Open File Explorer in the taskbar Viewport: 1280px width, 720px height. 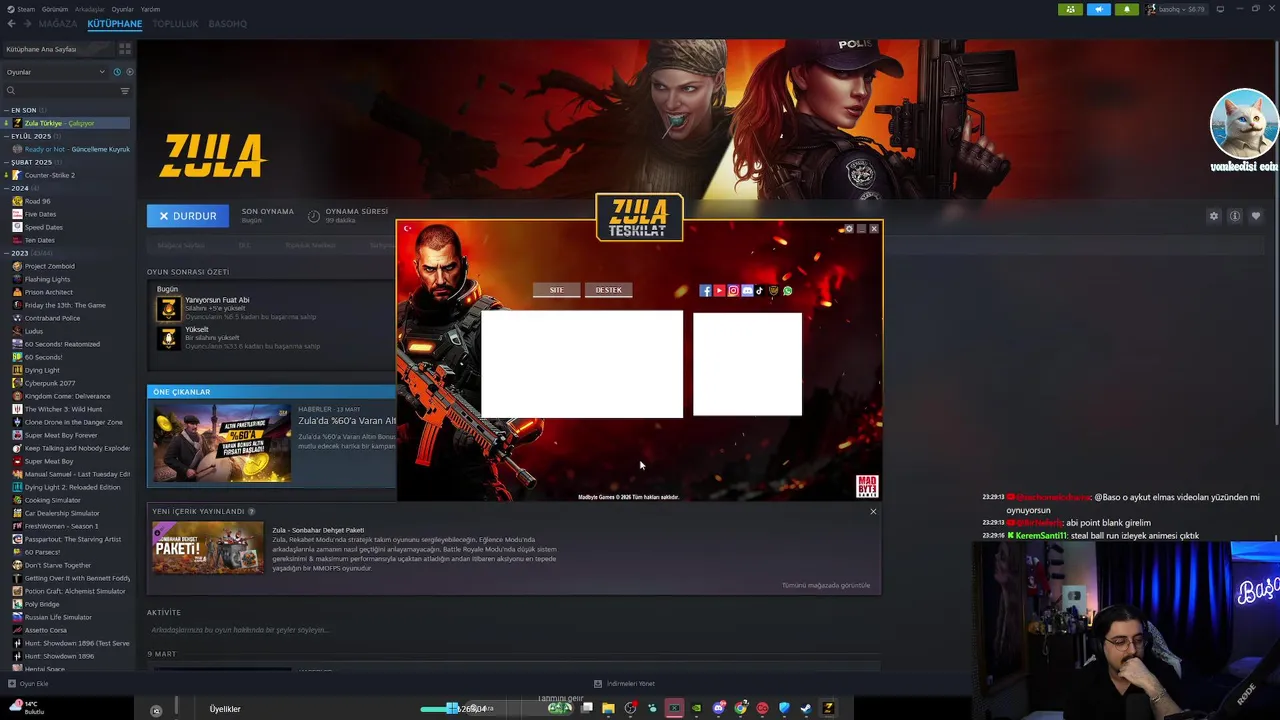(608, 708)
